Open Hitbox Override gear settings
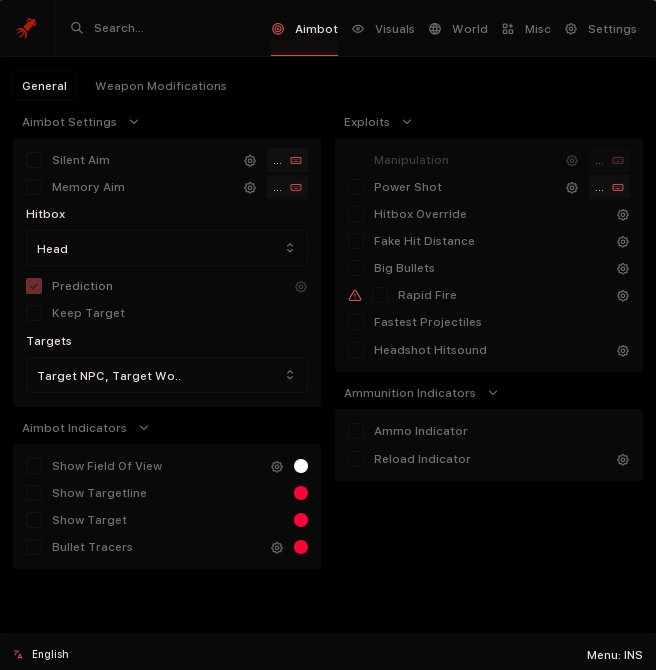656x670 pixels. [623, 215]
